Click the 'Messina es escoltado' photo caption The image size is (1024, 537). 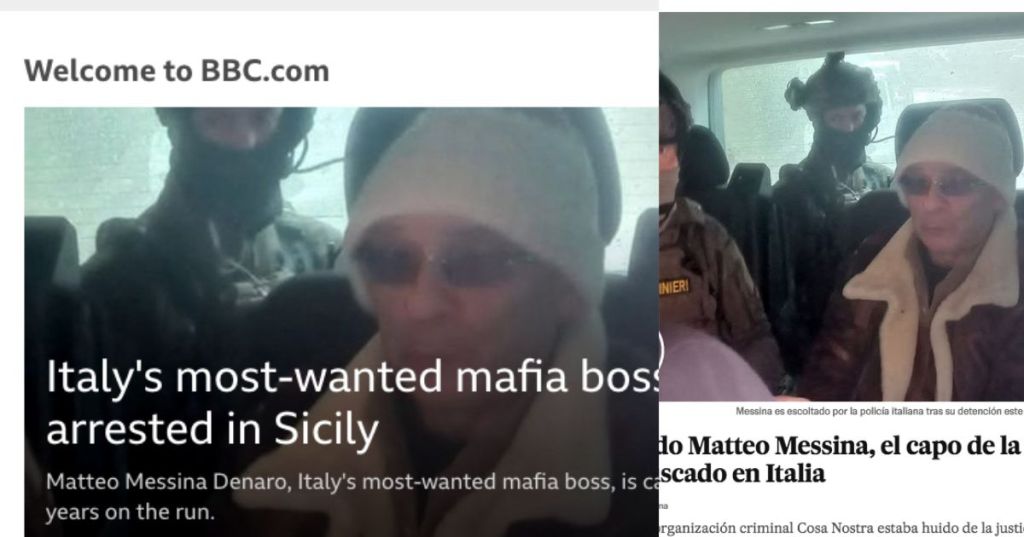click(879, 411)
